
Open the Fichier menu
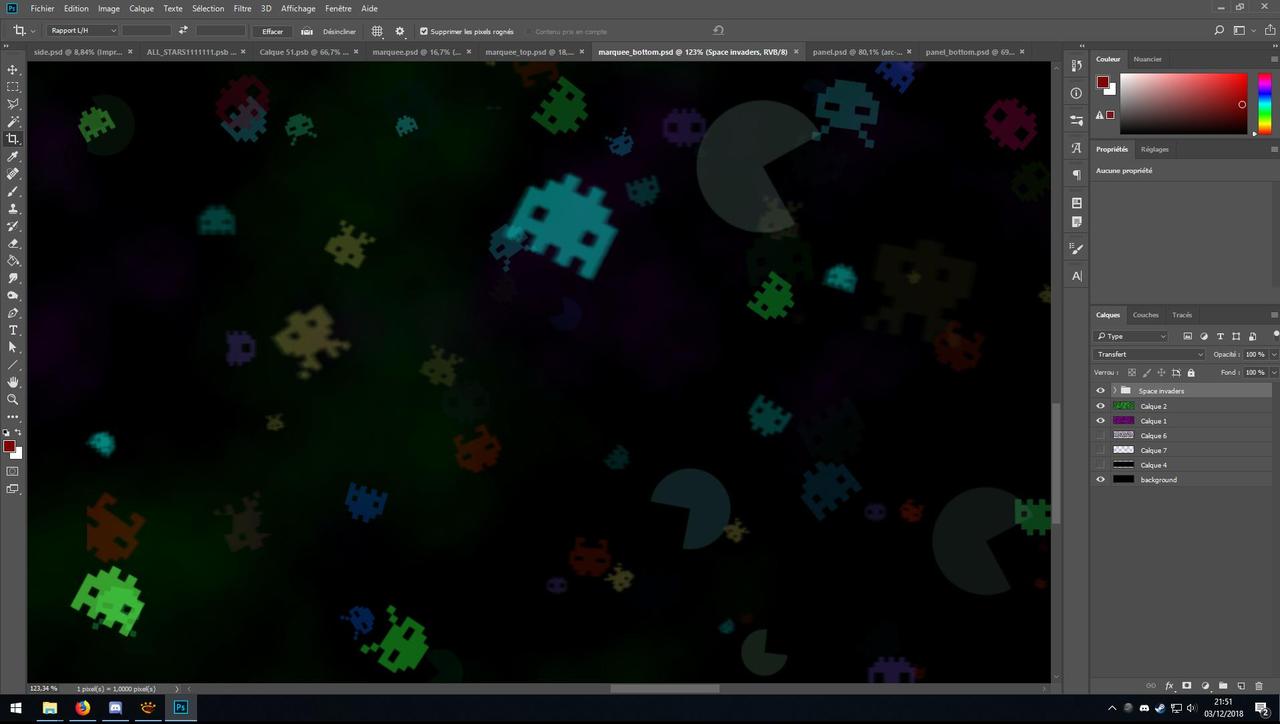click(43, 8)
